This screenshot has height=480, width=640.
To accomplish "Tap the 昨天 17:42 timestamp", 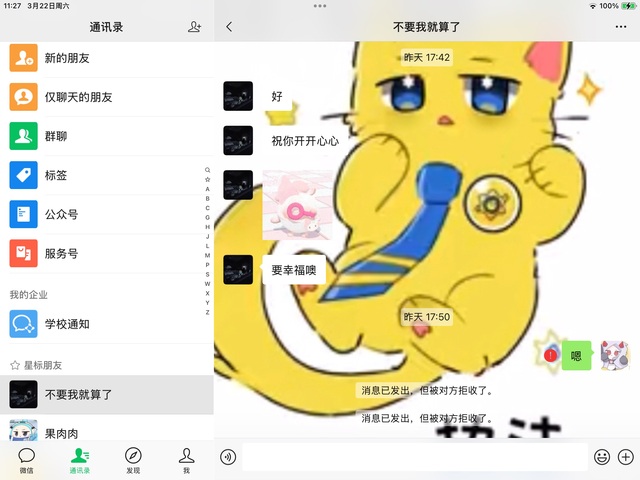I will click(x=427, y=57).
